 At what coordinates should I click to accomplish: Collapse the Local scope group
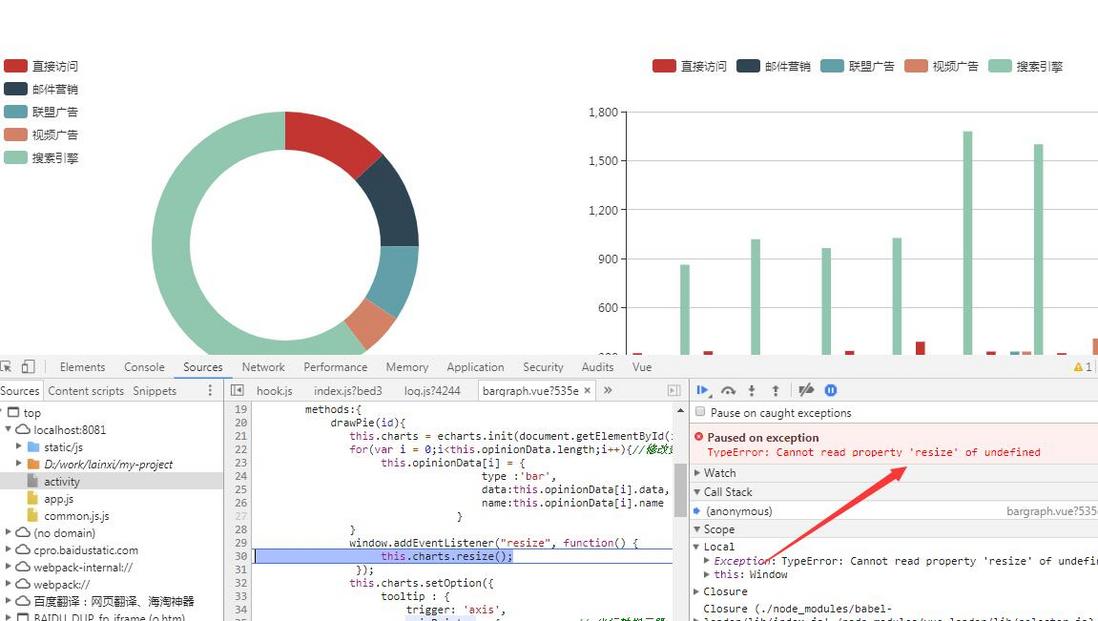click(697, 546)
